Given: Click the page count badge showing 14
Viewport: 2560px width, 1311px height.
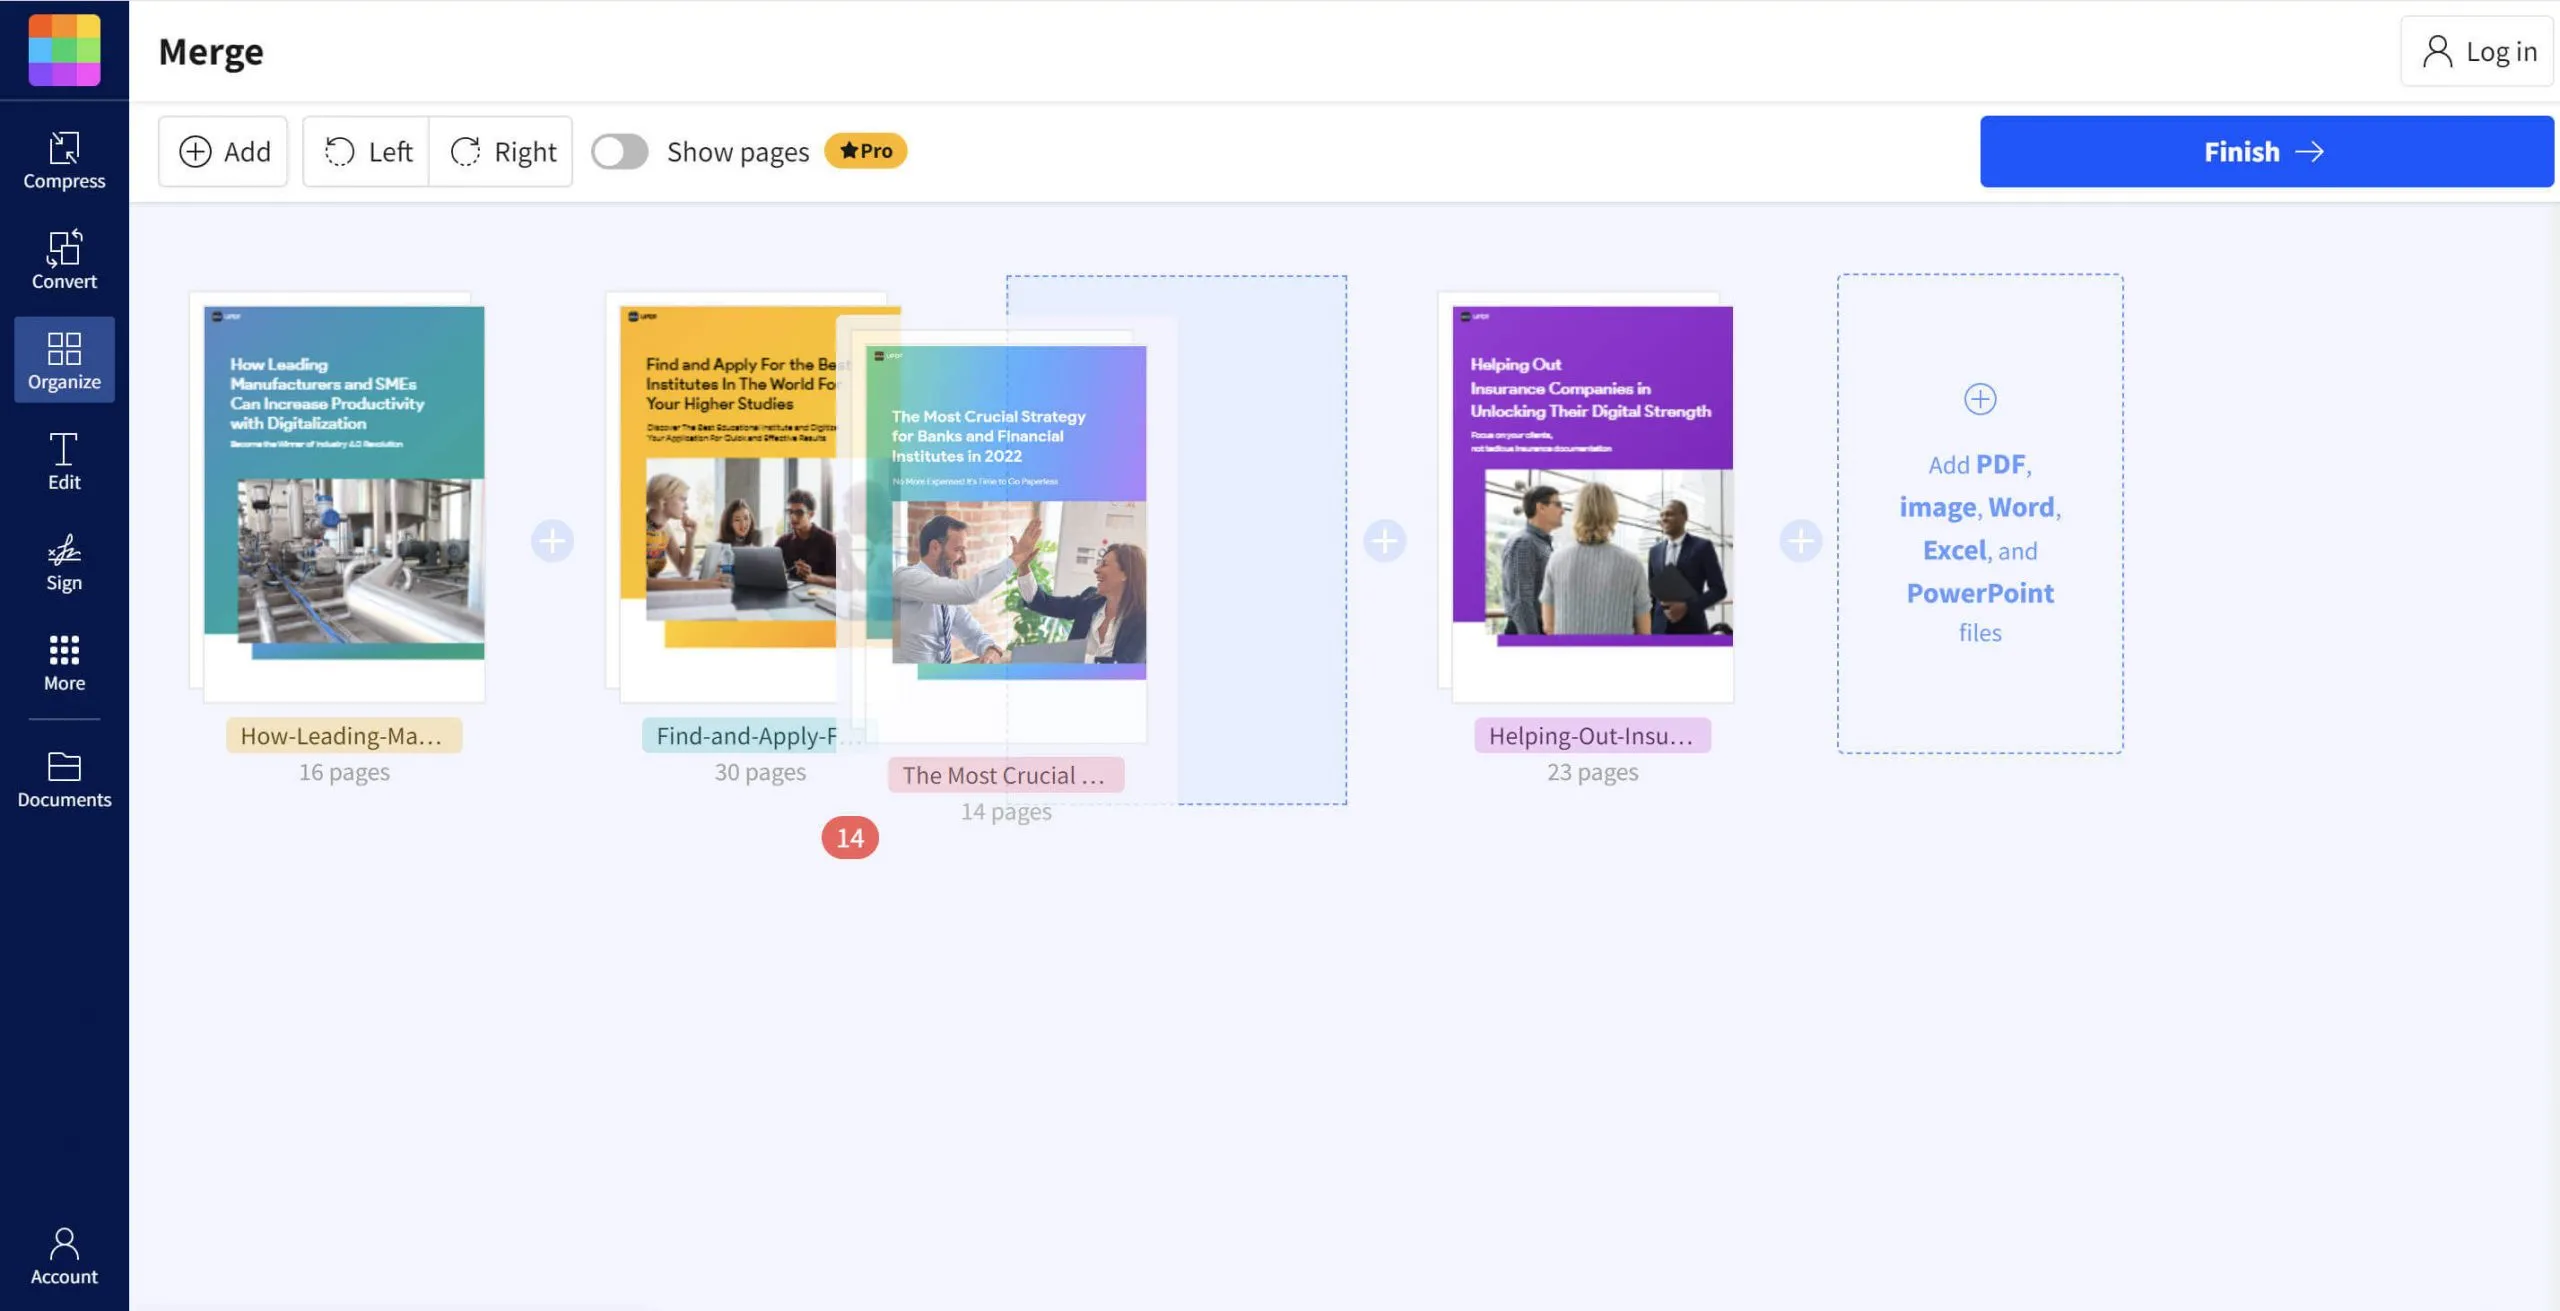Looking at the screenshot, I should pos(851,836).
